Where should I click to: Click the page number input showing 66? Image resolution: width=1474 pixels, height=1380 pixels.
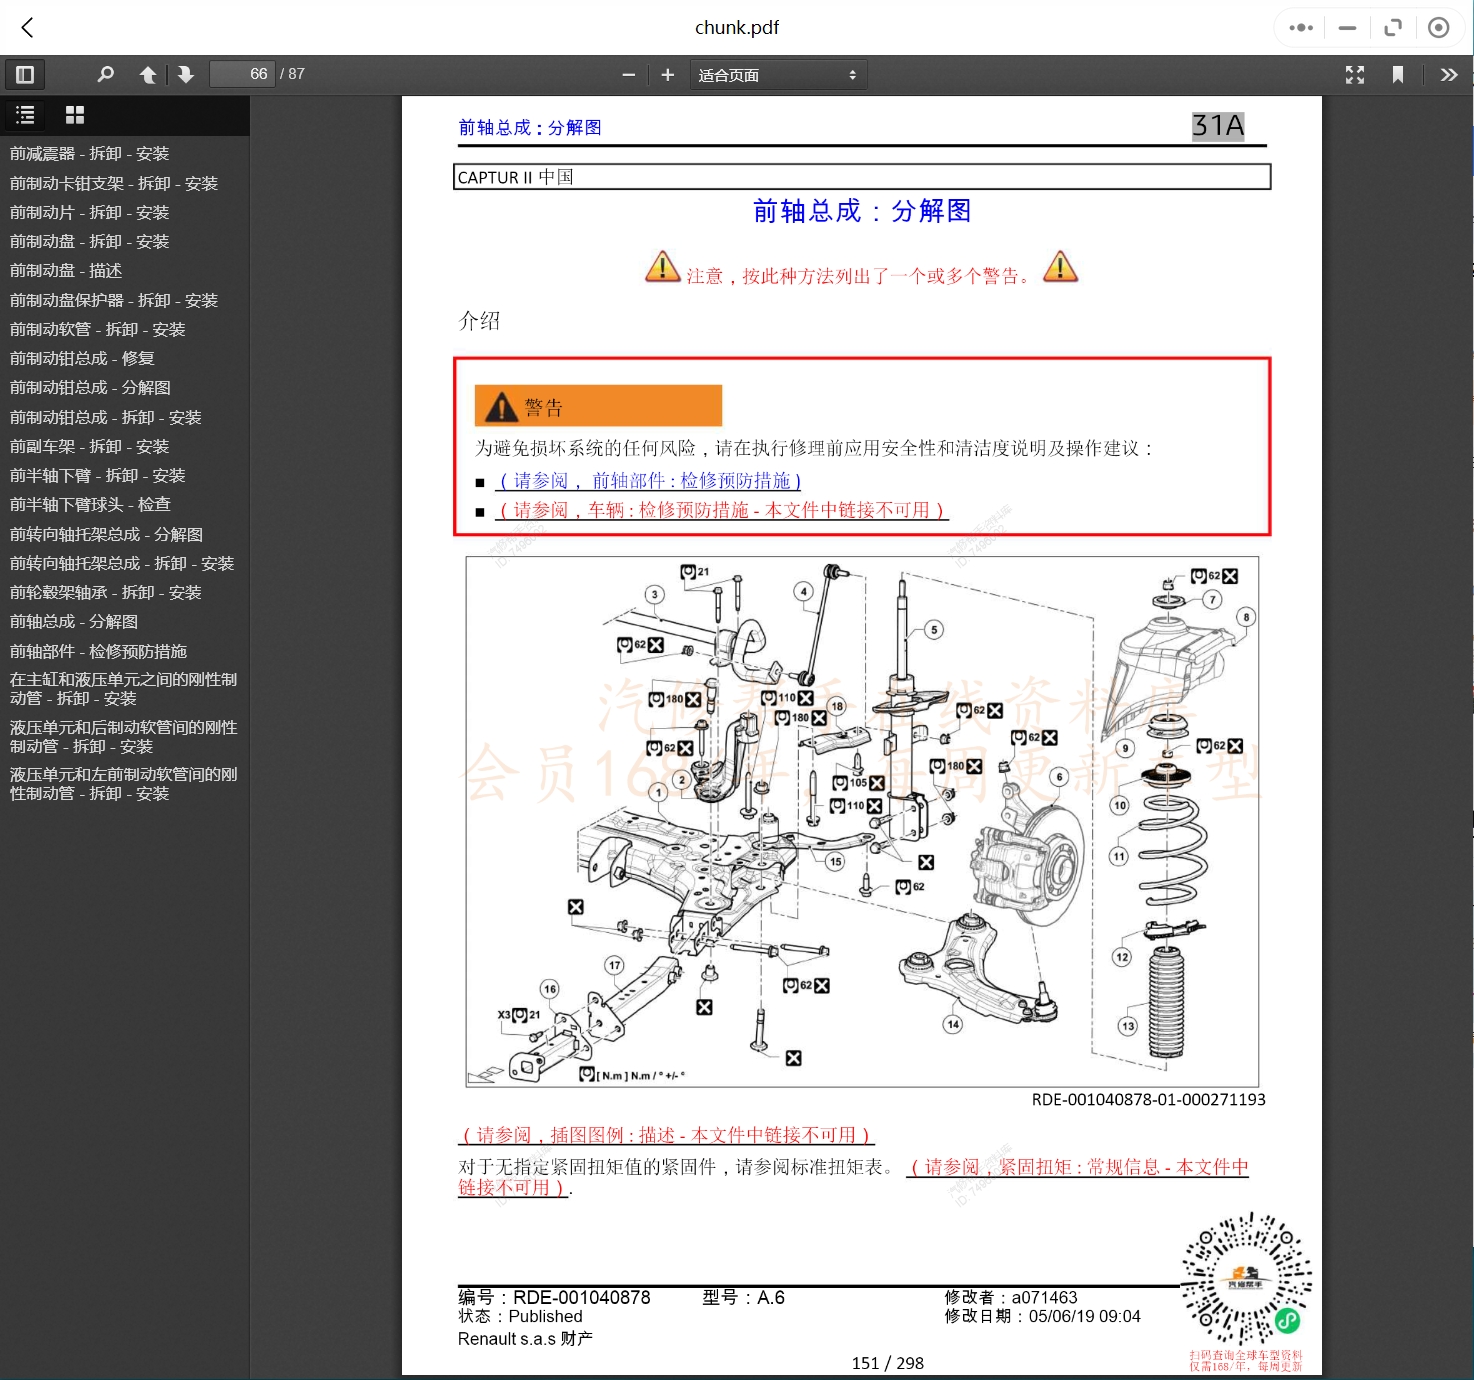(242, 73)
